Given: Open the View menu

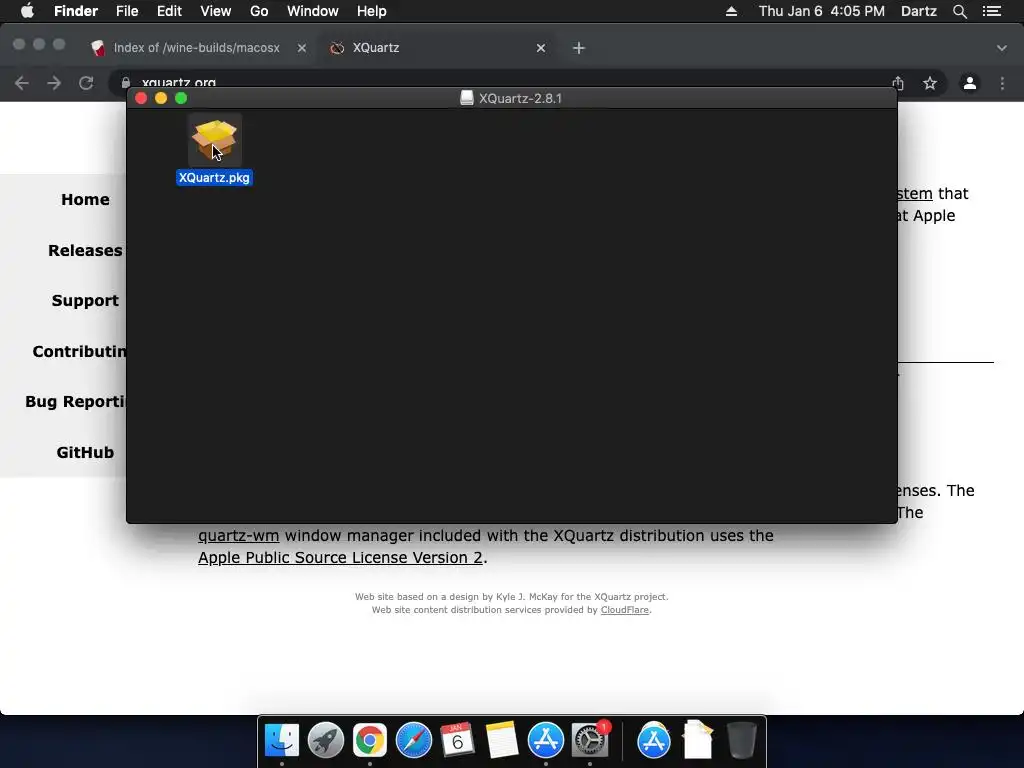Looking at the screenshot, I should [x=216, y=11].
